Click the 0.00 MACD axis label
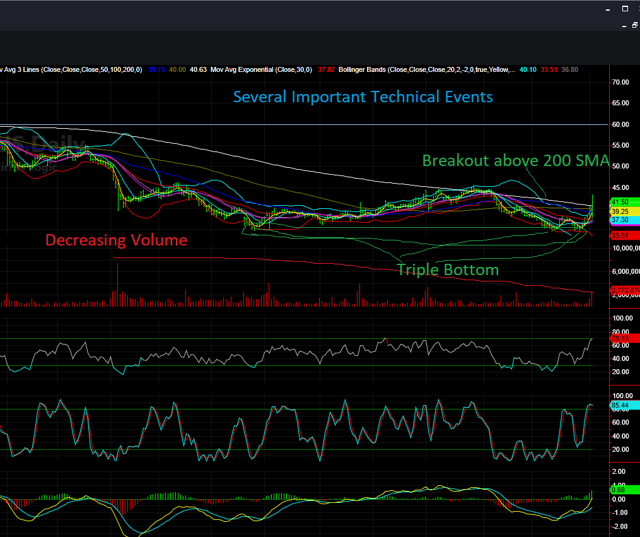The width and height of the screenshot is (640, 537). click(619, 499)
